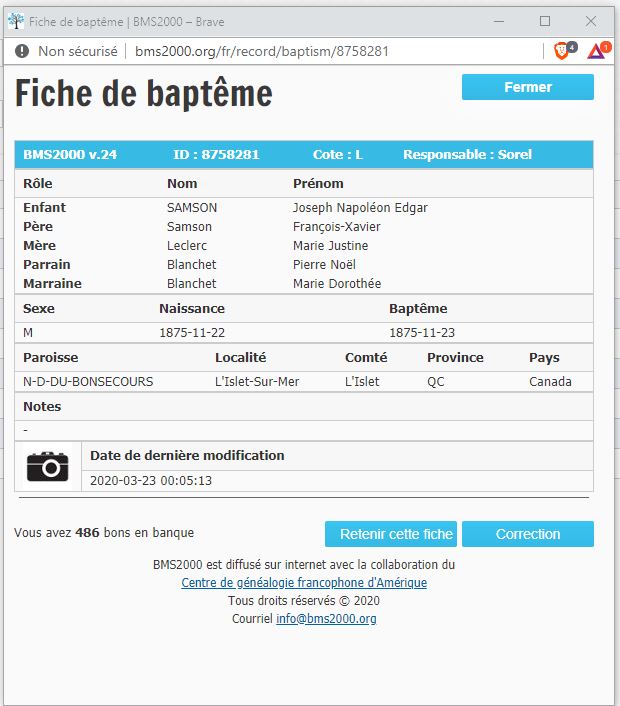The height and width of the screenshot is (706, 620).
Task: Click the info@bms2000.org email link
Action: [x=326, y=619]
